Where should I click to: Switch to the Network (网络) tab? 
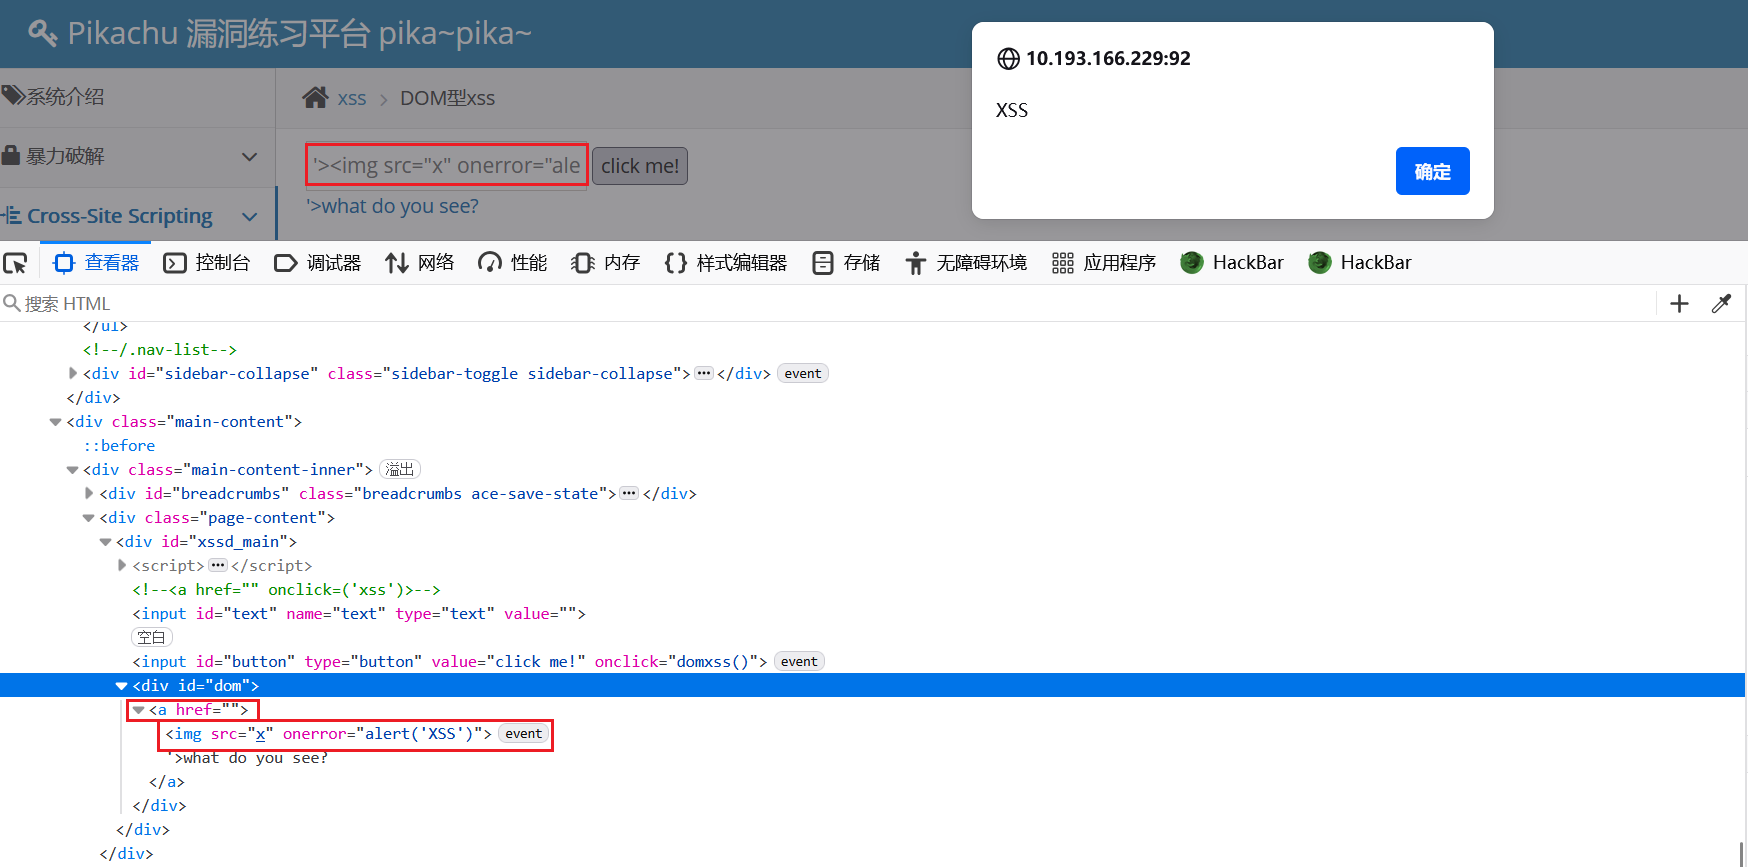tap(420, 263)
